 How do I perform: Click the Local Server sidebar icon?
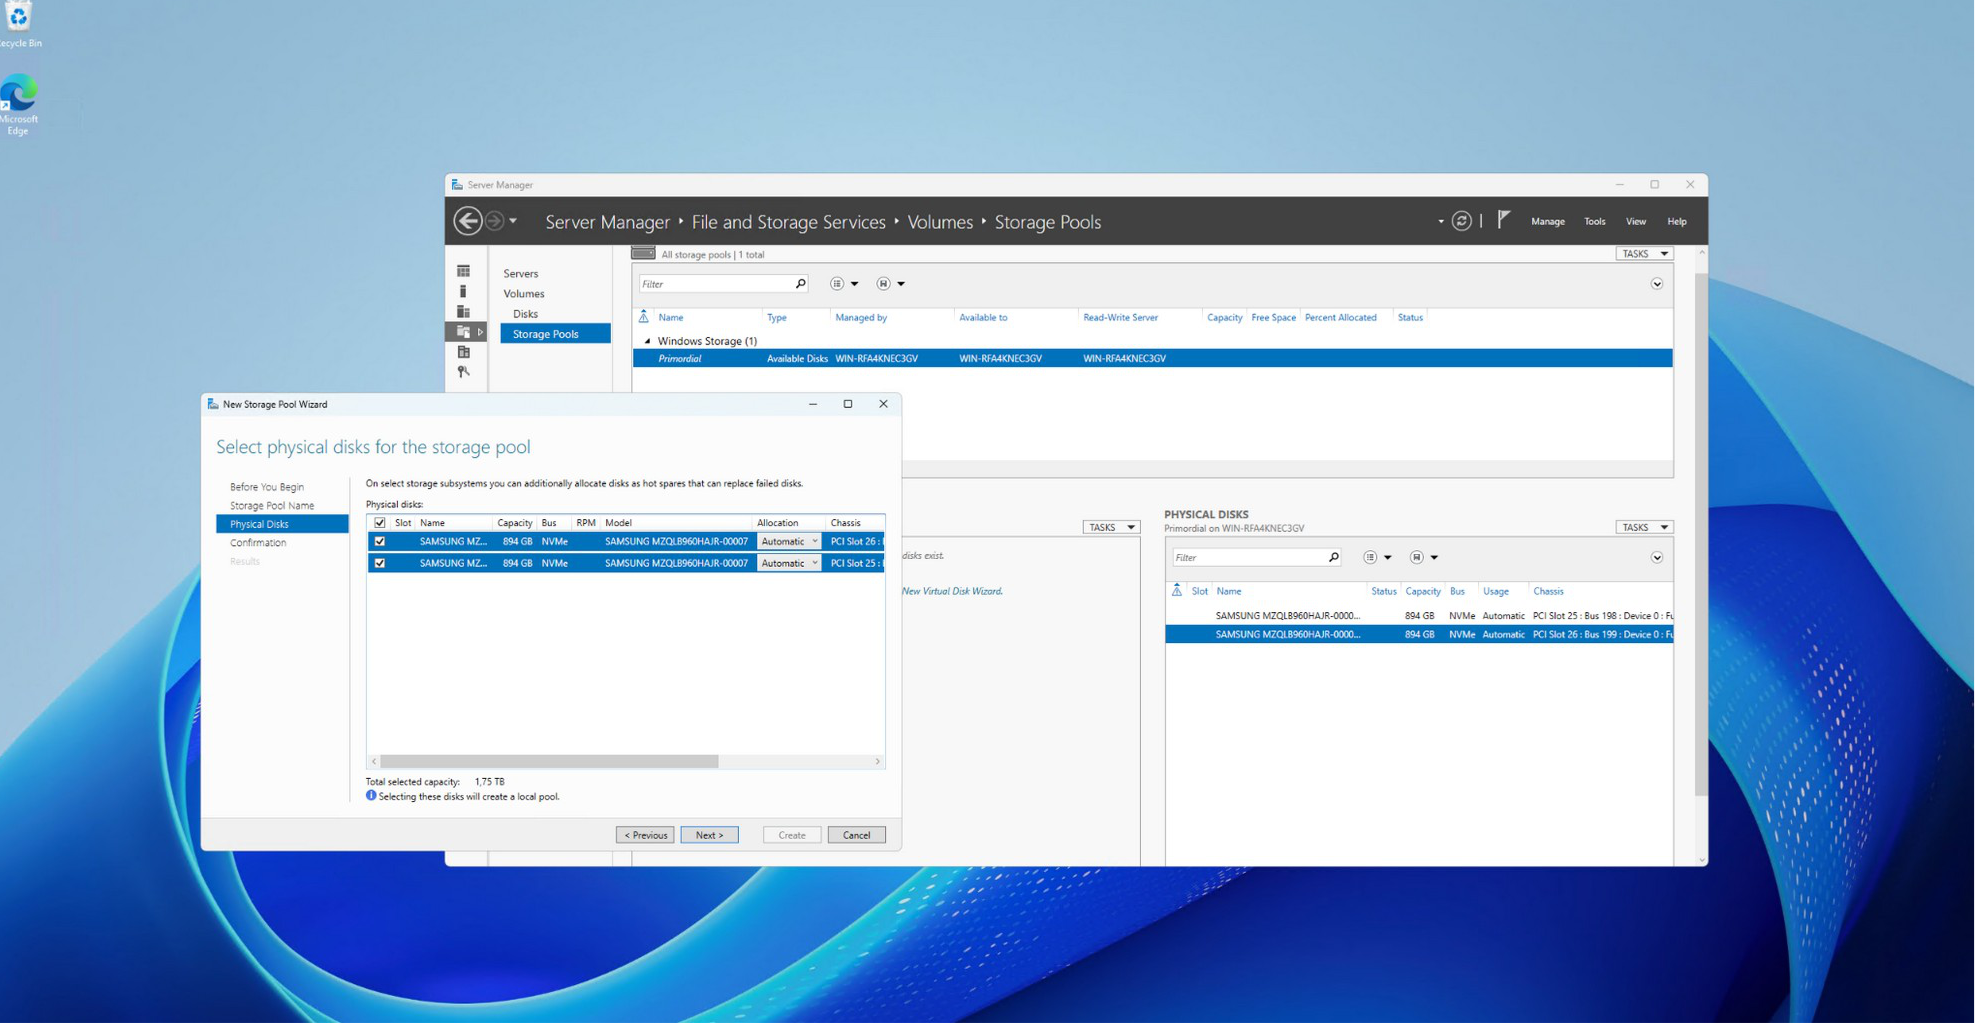(463, 292)
